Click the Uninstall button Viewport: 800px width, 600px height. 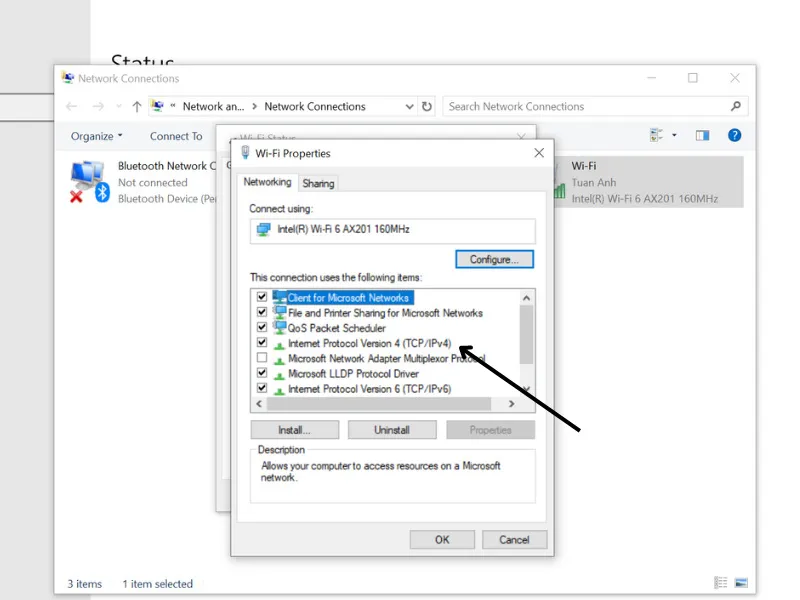(392, 430)
